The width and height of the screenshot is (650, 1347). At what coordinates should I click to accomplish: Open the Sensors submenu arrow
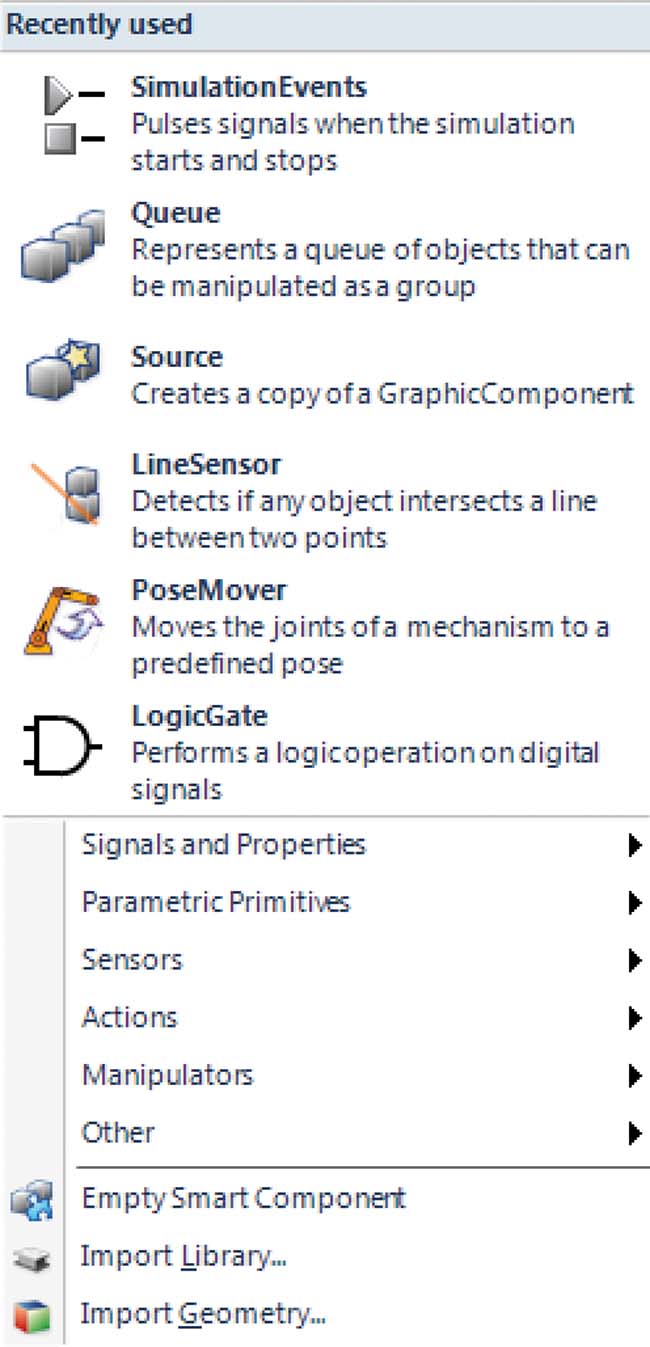click(634, 961)
